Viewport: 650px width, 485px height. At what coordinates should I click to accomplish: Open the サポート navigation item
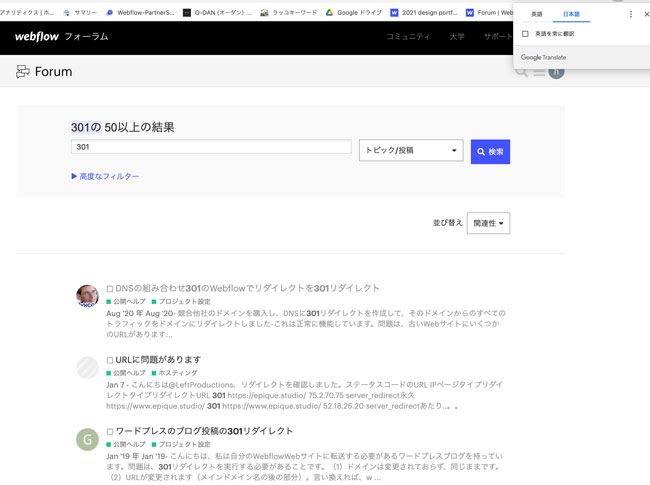(498, 36)
